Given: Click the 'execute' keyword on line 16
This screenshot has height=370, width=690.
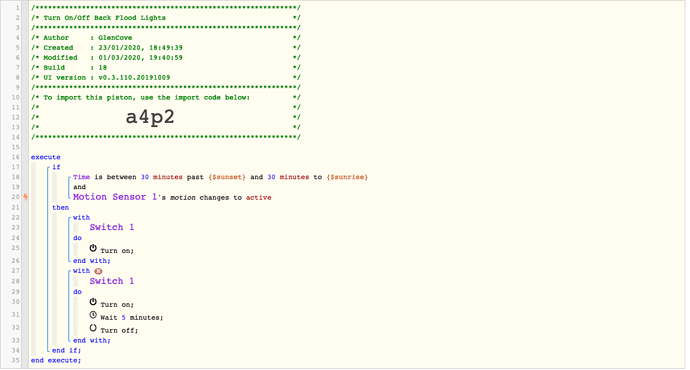Looking at the screenshot, I should click(x=46, y=157).
